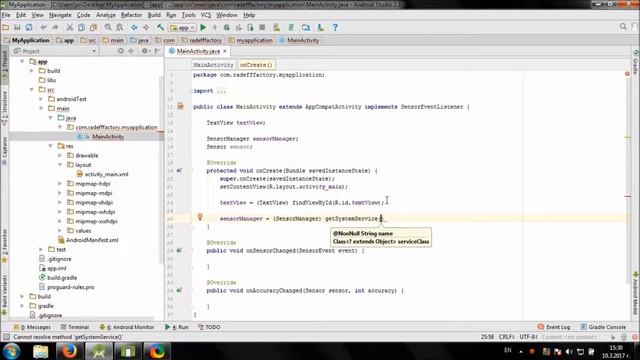Open the VCS menu

[x=206, y=15]
